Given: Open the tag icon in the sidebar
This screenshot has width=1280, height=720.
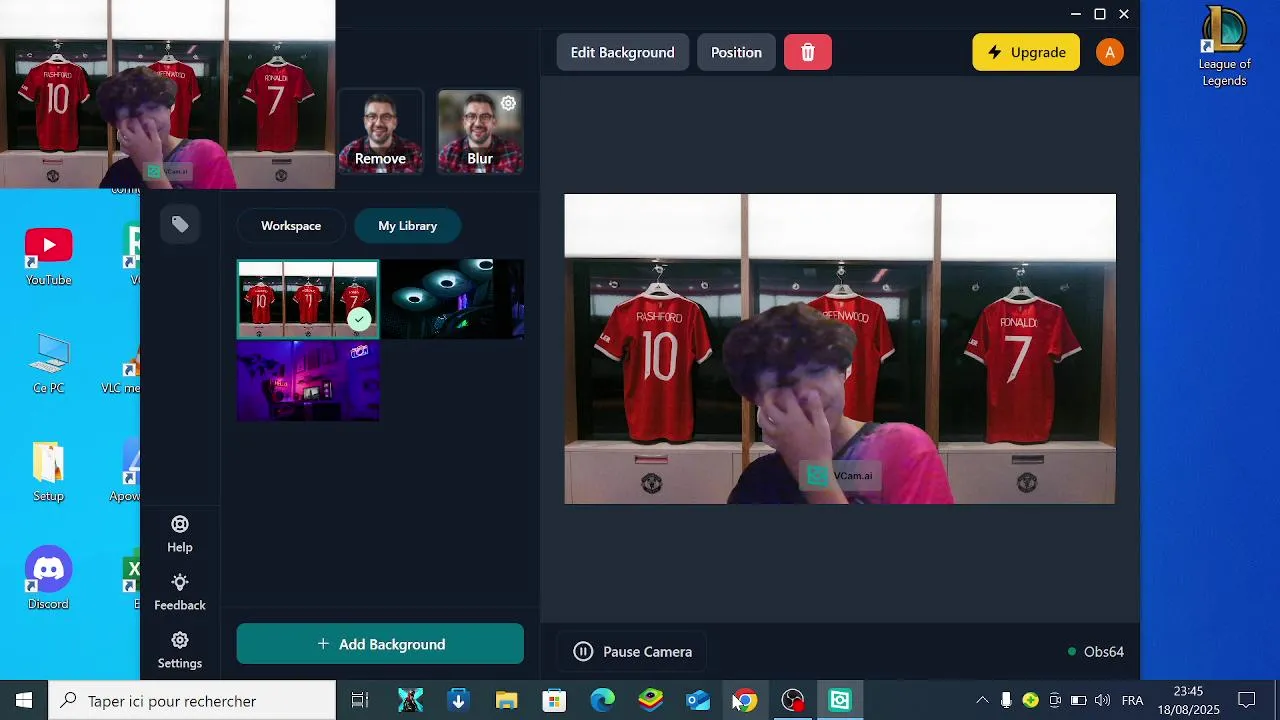Looking at the screenshot, I should tap(180, 225).
